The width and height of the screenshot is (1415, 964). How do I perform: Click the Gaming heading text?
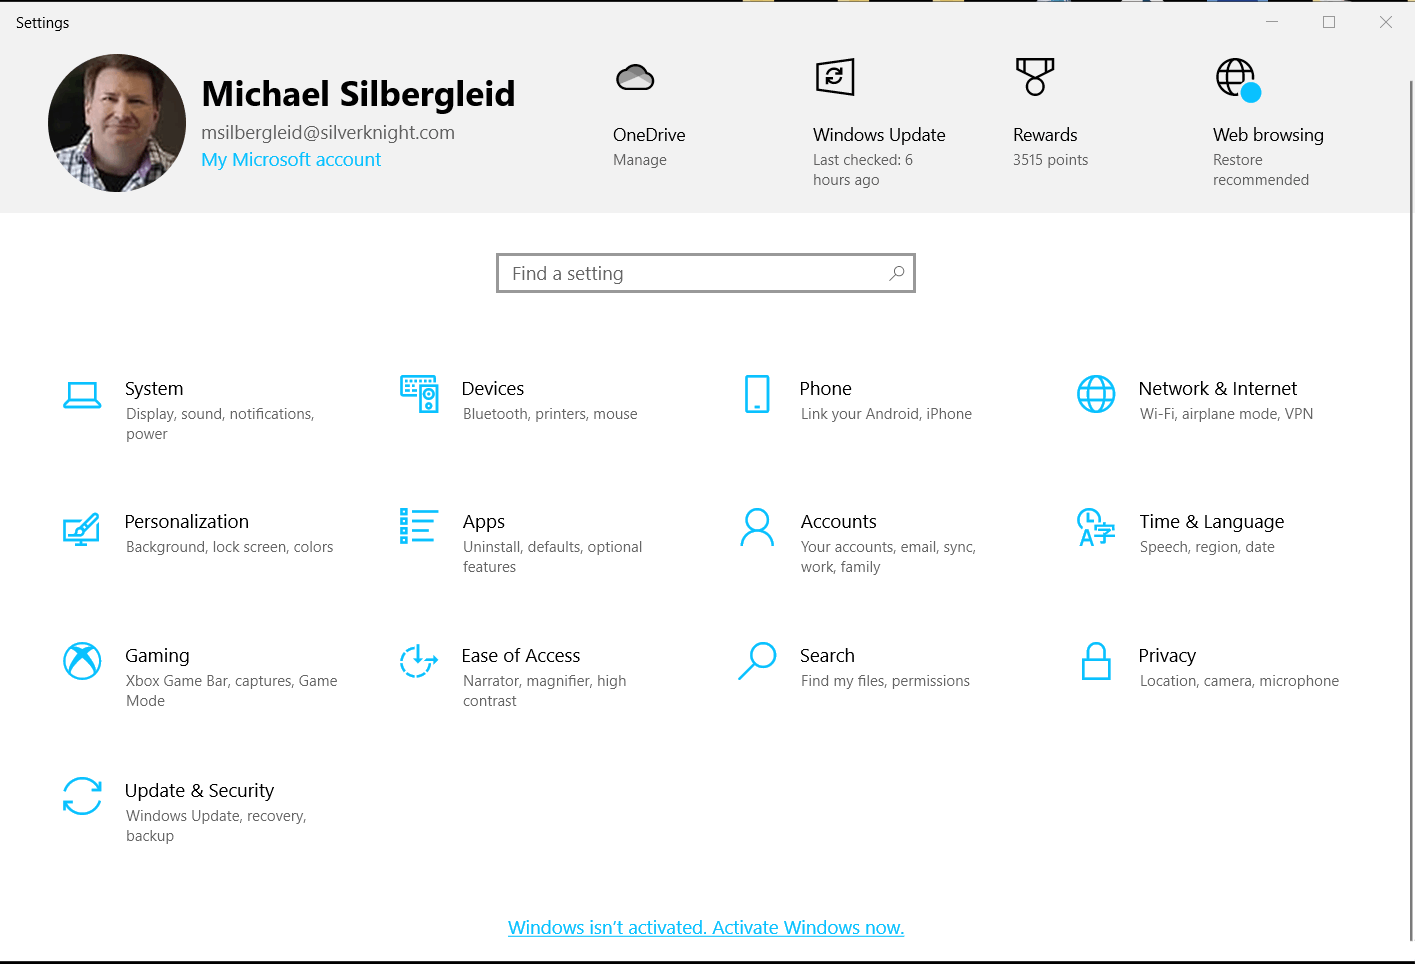[157, 656]
